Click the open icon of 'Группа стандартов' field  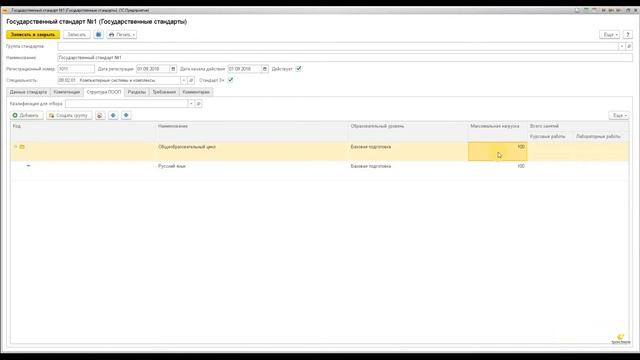pyautogui.click(x=629, y=47)
